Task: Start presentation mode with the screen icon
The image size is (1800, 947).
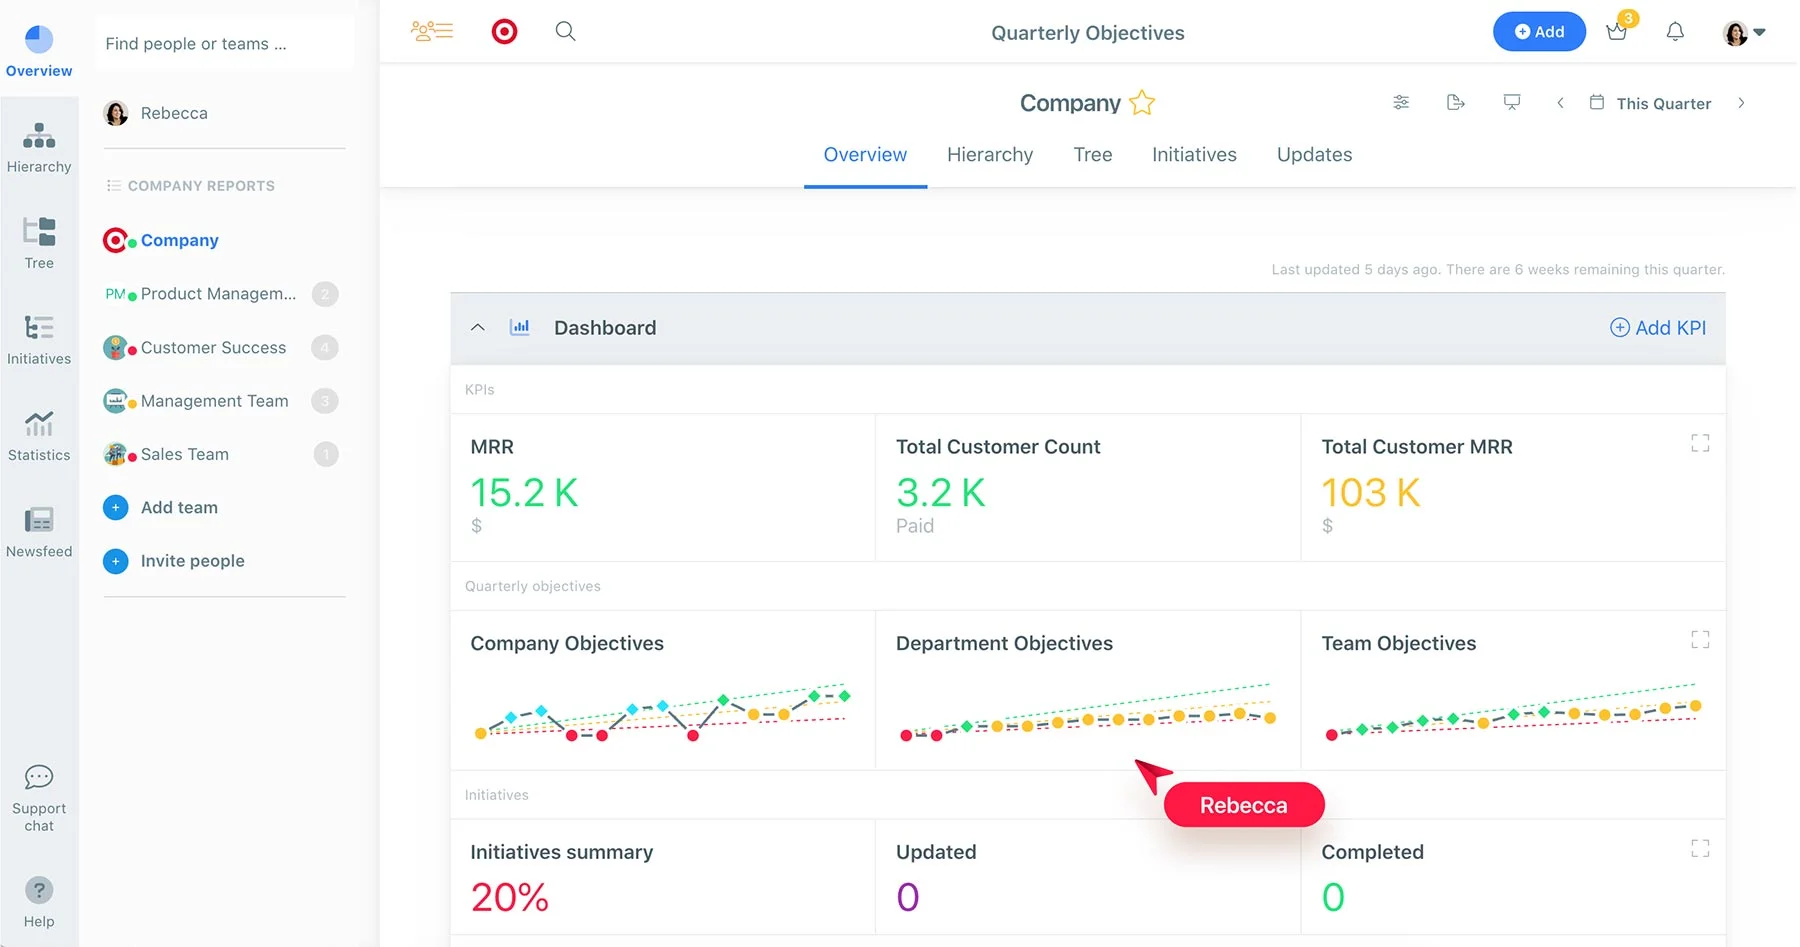Action: point(1511,102)
